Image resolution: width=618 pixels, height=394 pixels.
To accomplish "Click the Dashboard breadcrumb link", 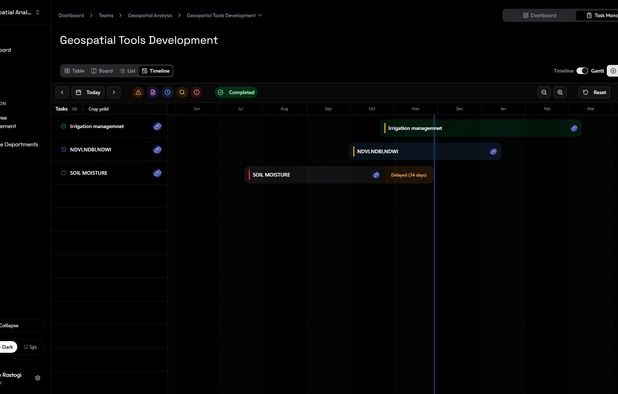I will coord(71,15).
